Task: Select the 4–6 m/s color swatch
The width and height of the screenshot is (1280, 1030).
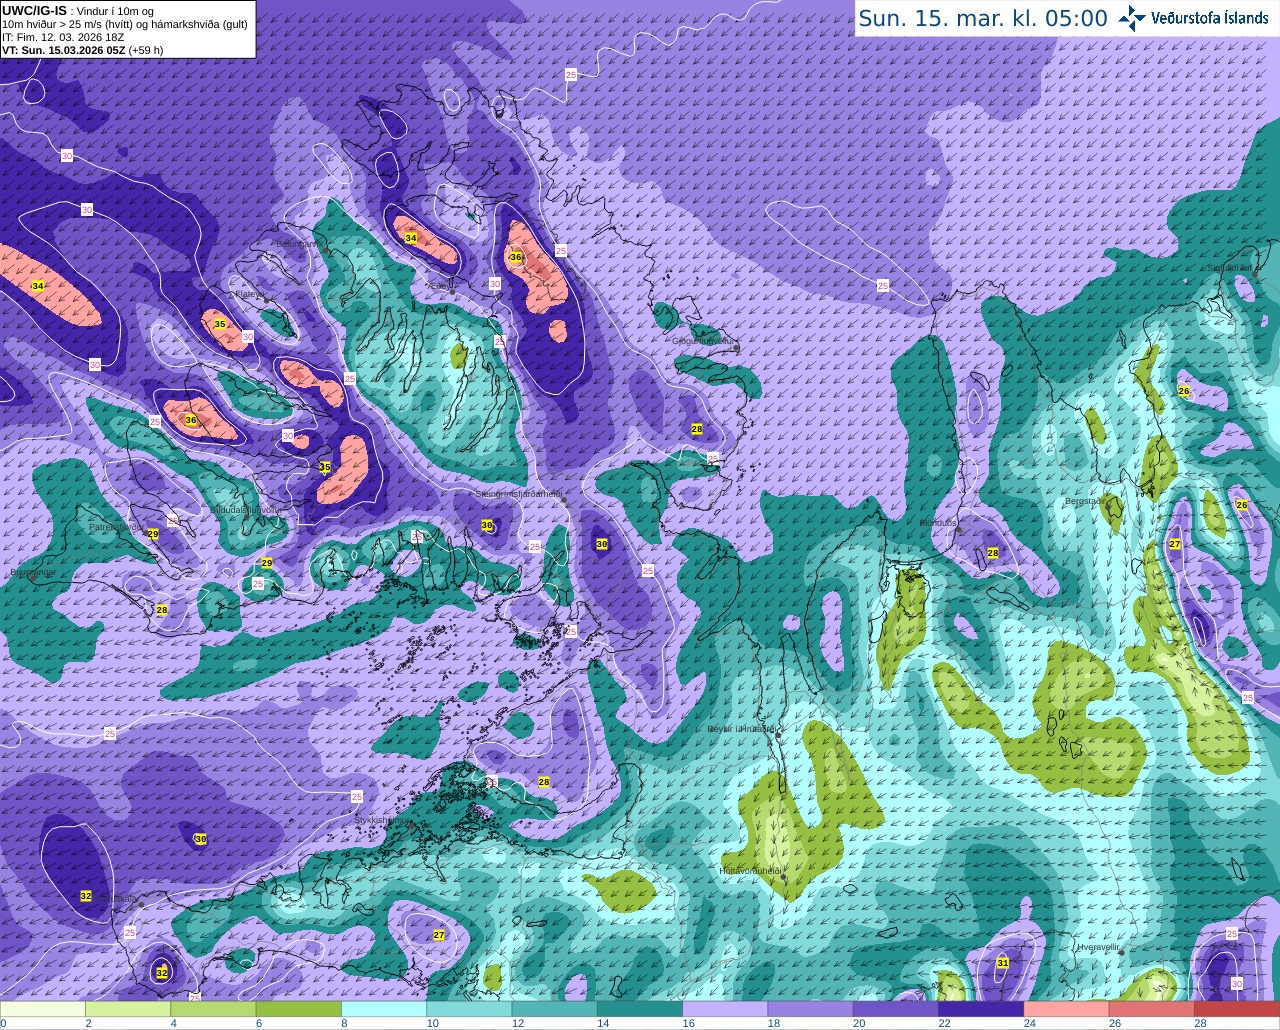Action: tap(215, 1009)
